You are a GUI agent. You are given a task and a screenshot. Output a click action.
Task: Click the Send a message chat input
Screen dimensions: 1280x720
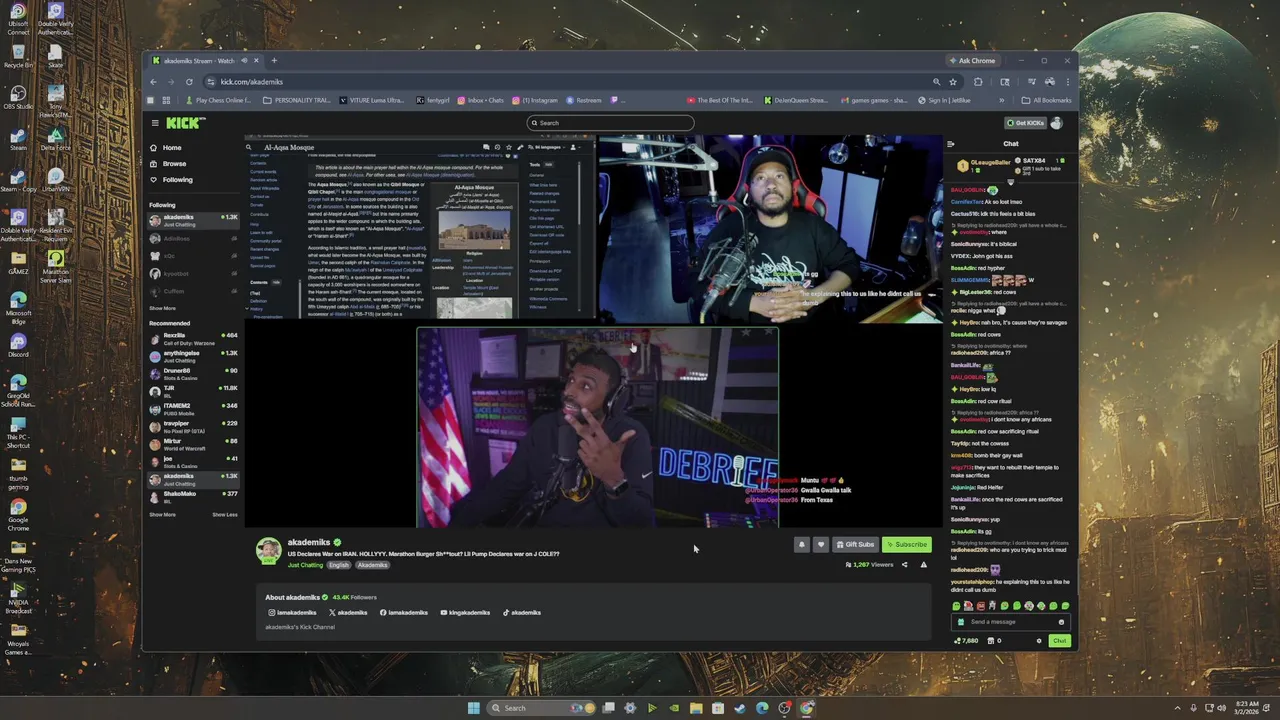[1010, 622]
